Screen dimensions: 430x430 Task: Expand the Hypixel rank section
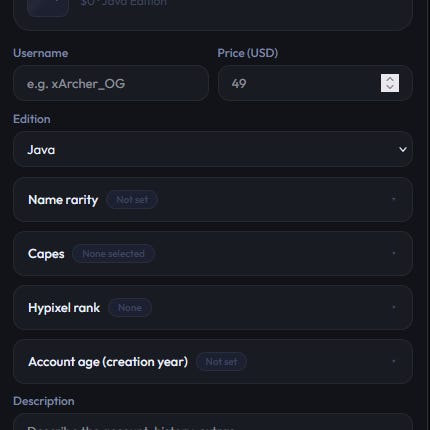213,308
